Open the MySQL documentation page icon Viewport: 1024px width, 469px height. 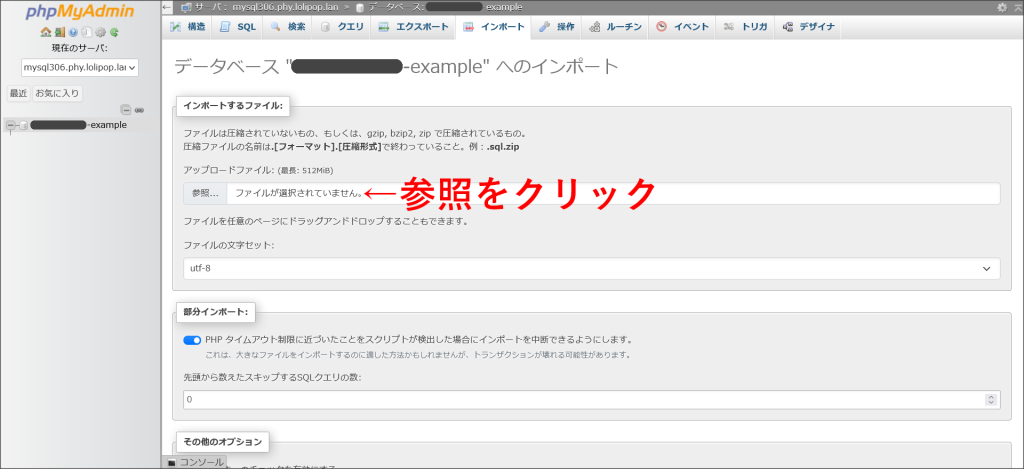[x=86, y=32]
